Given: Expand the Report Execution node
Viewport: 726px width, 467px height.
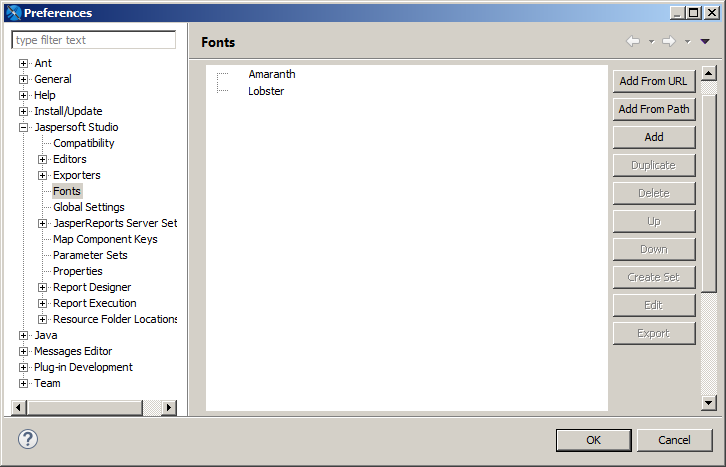Looking at the screenshot, I should pyautogui.click(x=42, y=304).
